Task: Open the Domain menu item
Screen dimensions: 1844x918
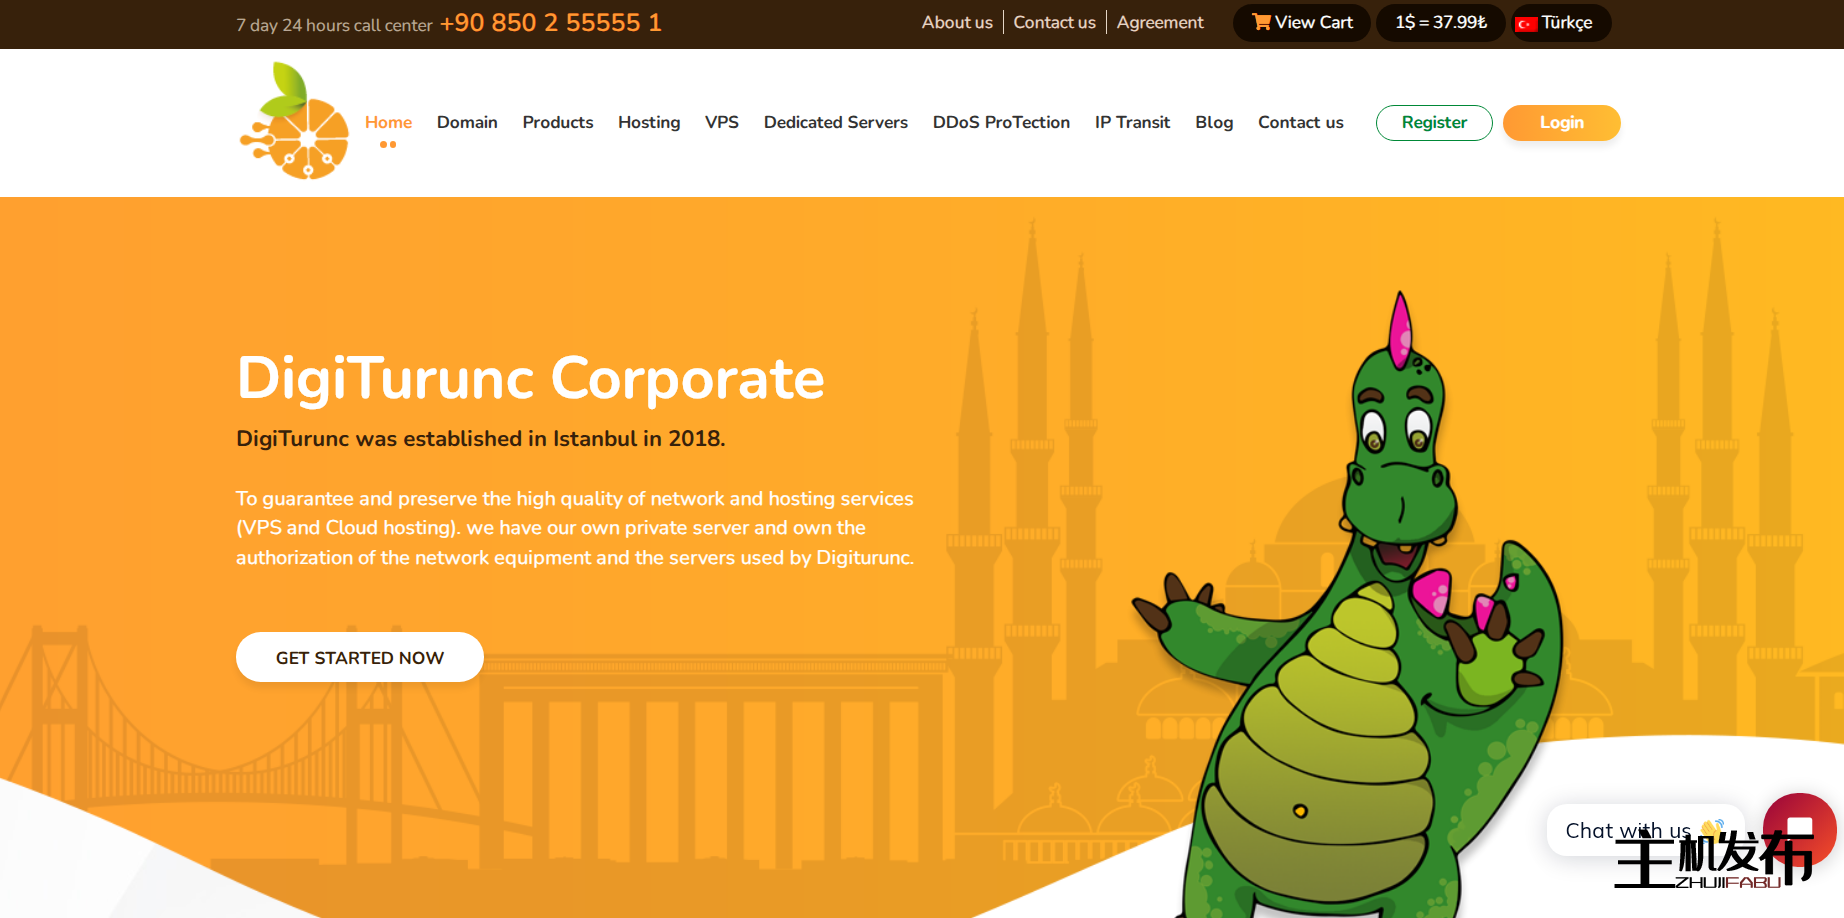Action: pyautogui.click(x=467, y=122)
